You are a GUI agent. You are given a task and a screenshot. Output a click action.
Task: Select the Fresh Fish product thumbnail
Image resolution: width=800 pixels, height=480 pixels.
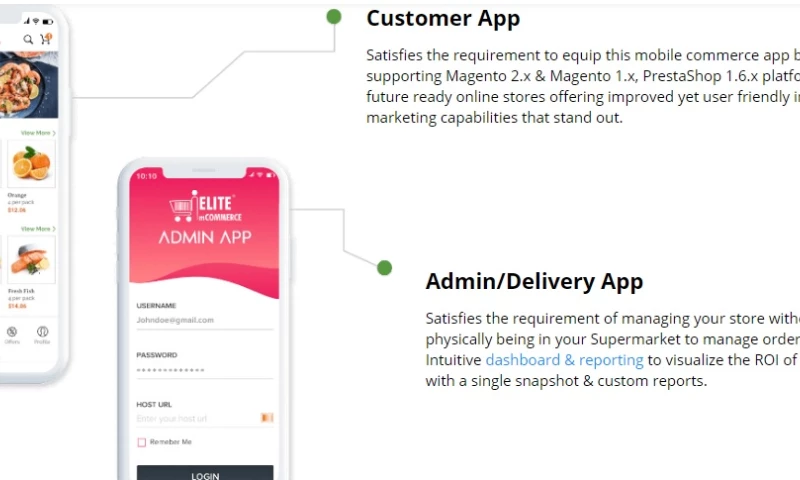[31, 260]
